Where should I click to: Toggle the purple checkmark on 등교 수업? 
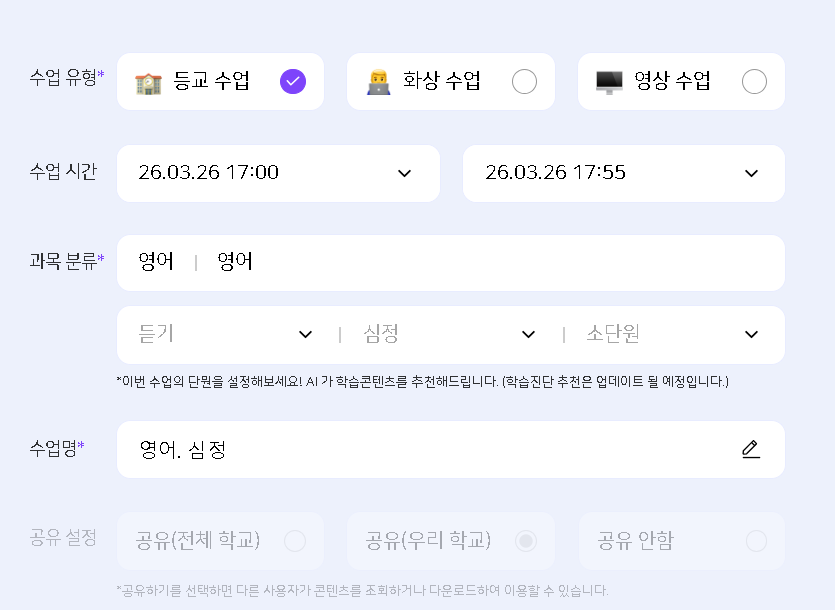293,82
